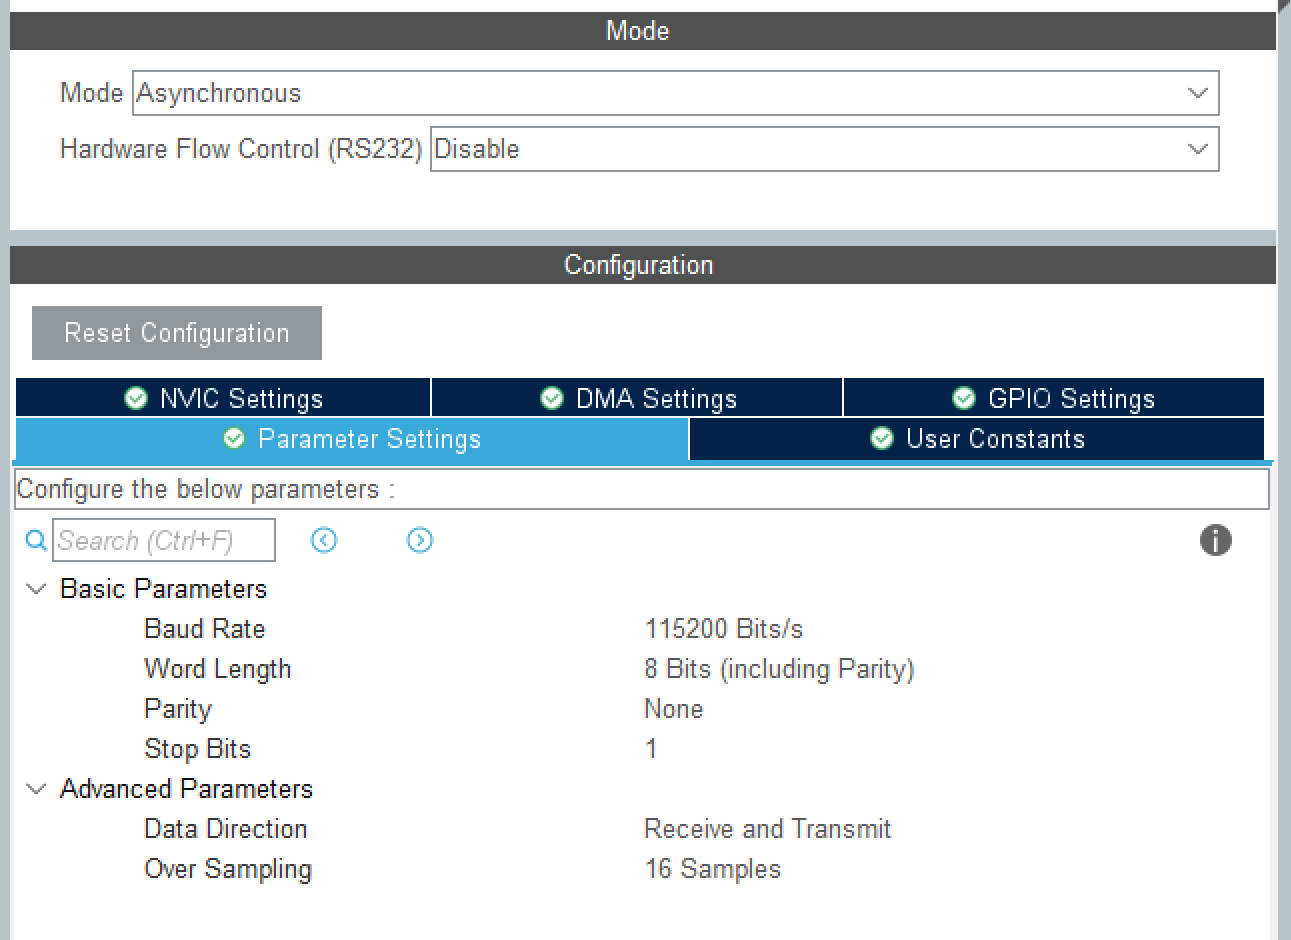Focus the parameter Search field
Screen dimensions: 1291x940
point(163,541)
